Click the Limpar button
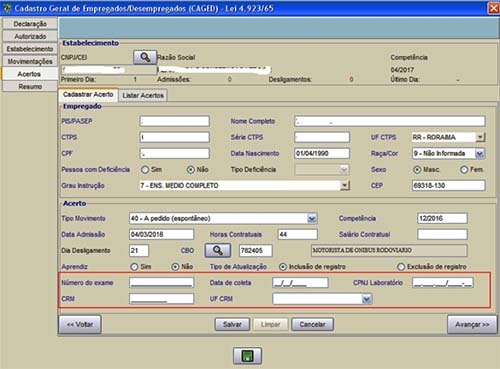Viewport: 500px width, 369px height. pos(270,324)
